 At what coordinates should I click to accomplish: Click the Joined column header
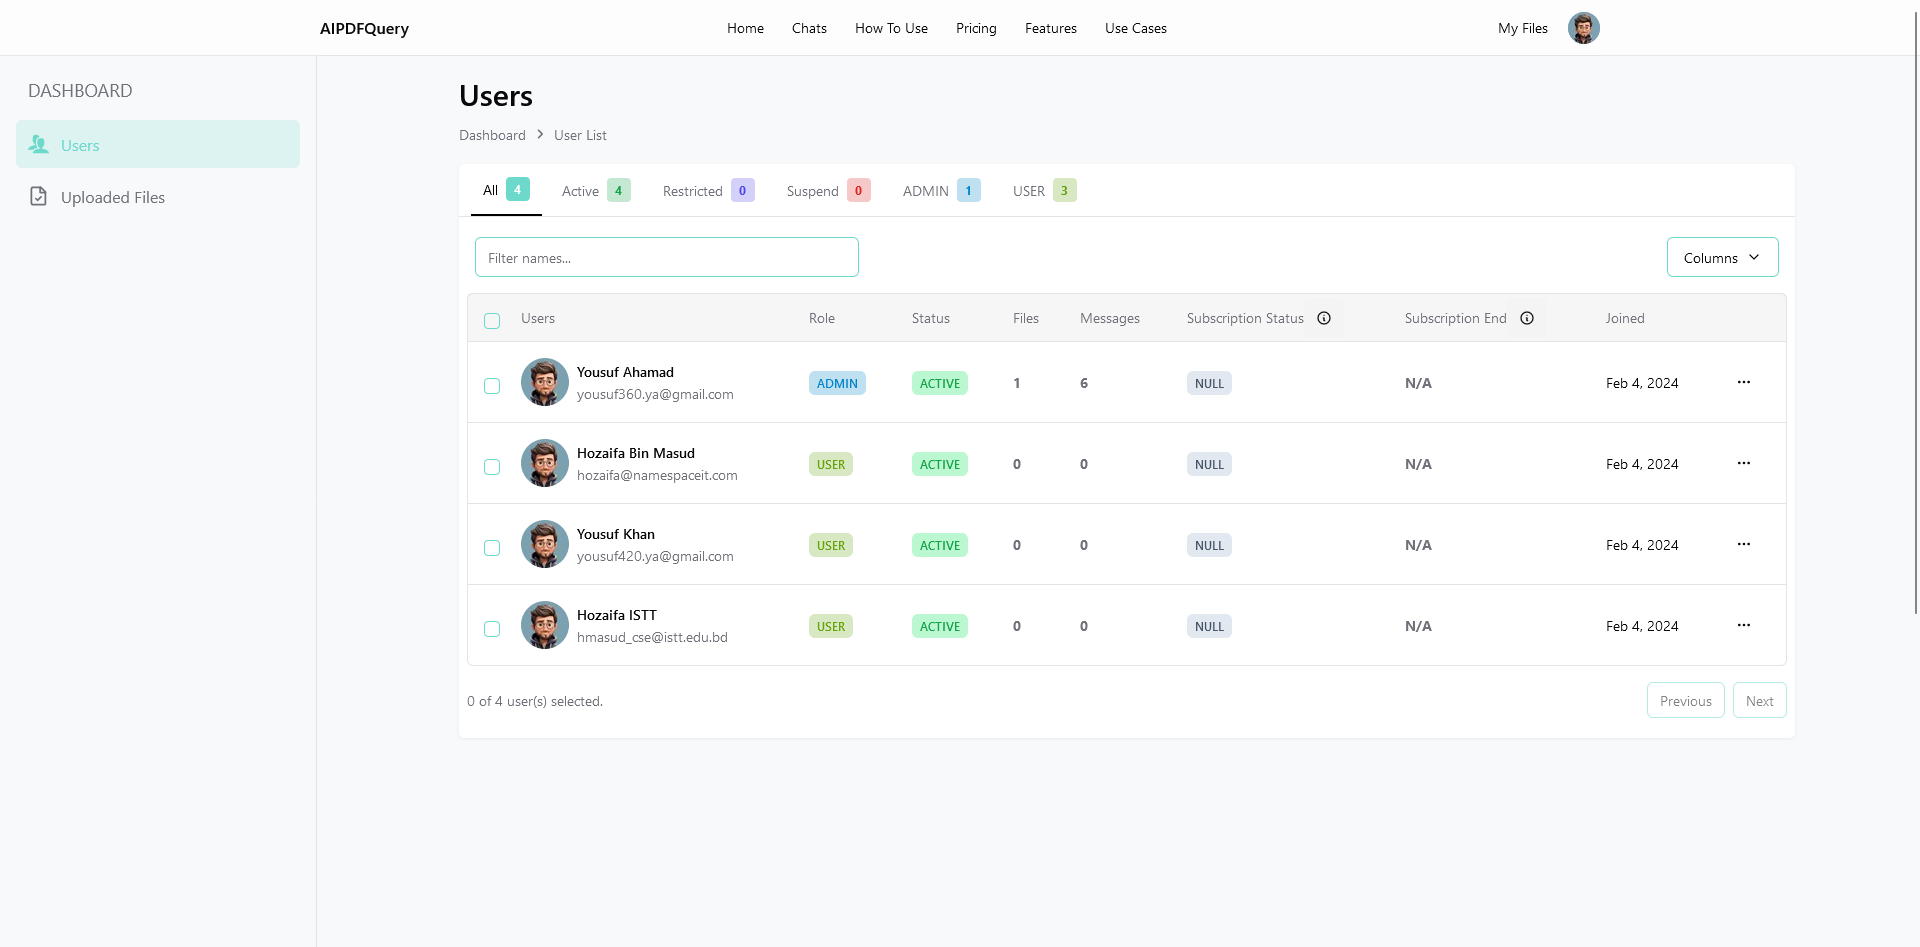point(1625,318)
